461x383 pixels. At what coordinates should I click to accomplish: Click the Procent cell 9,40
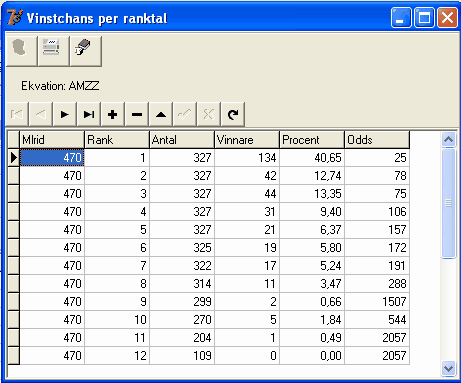tap(312, 211)
